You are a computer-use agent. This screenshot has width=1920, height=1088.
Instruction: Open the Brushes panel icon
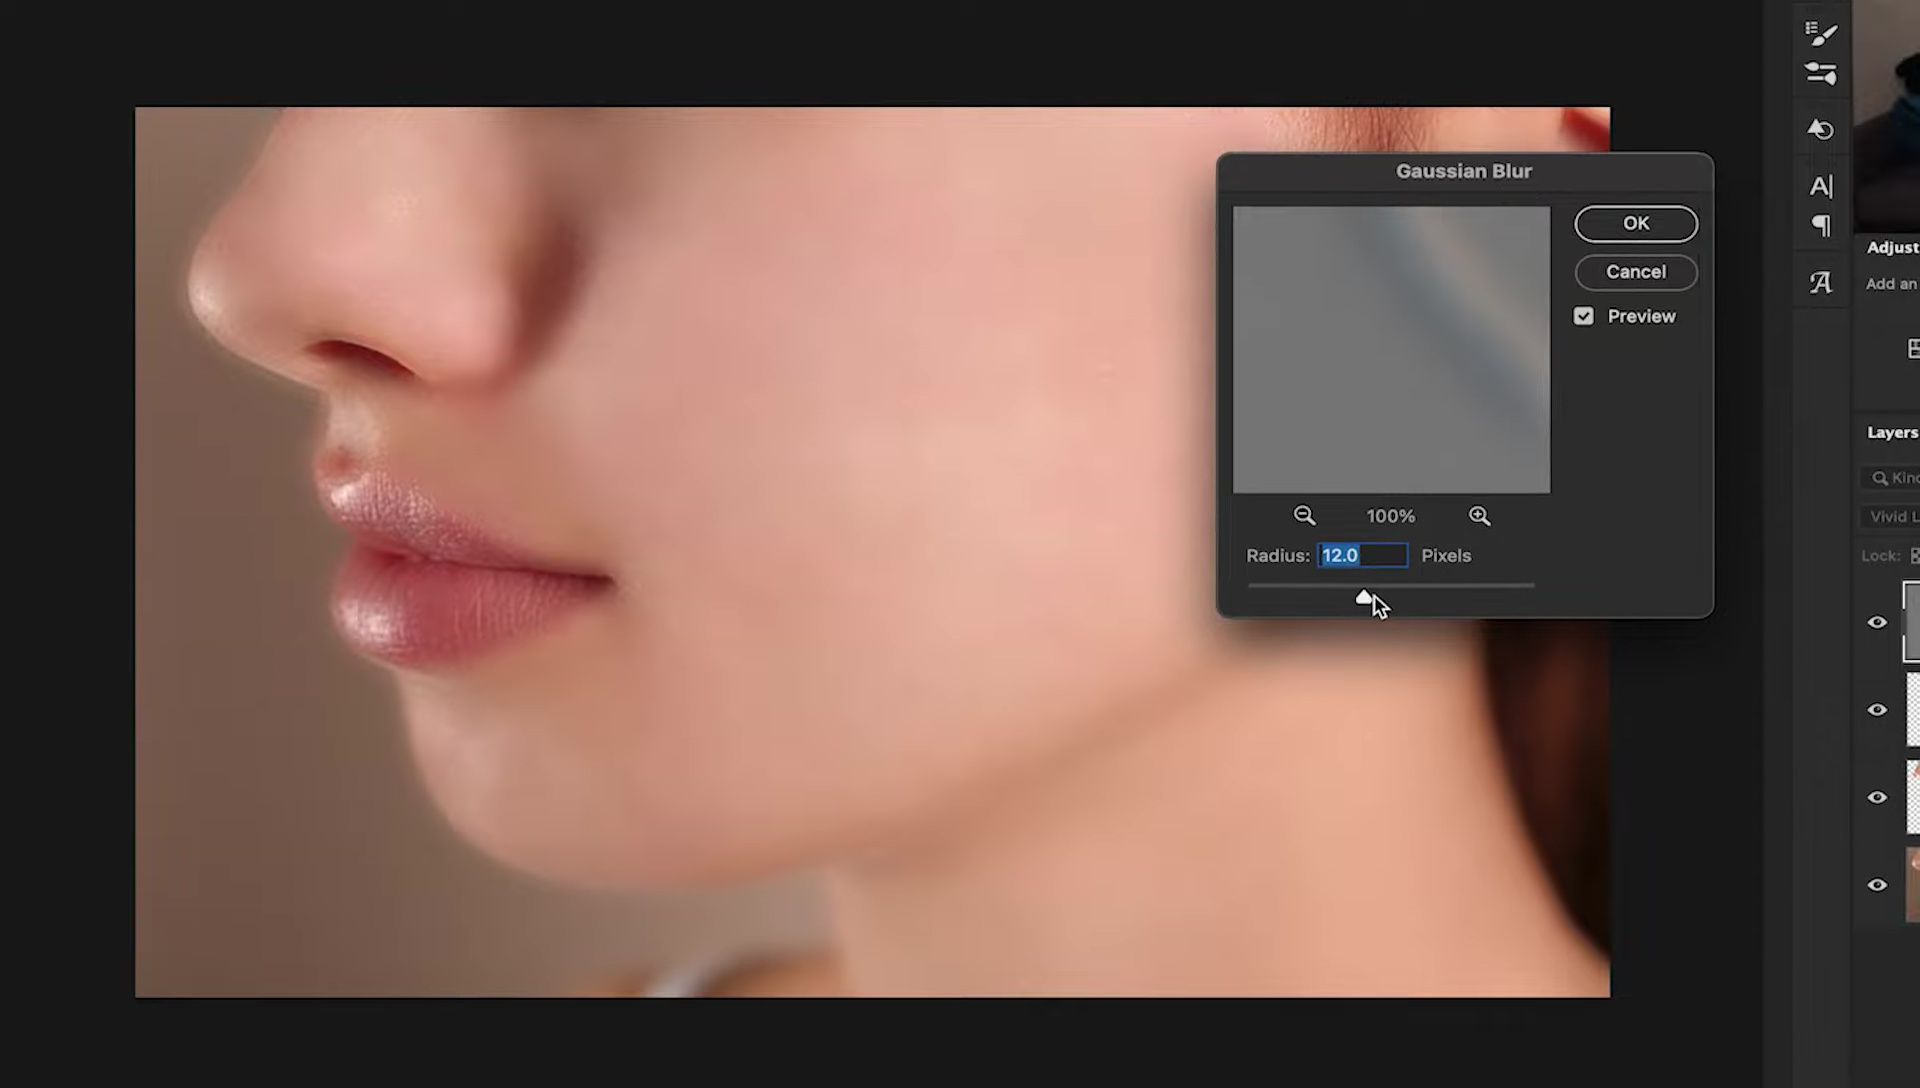coord(1821,73)
